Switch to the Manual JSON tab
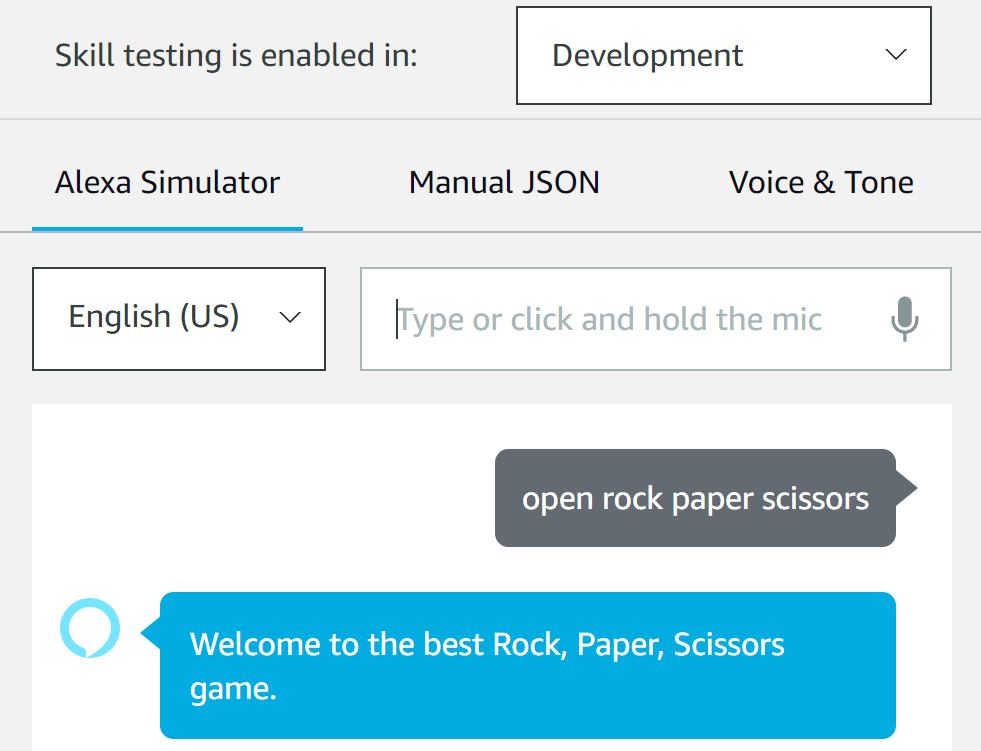The width and height of the screenshot is (981, 751). [x=504, y=183]
